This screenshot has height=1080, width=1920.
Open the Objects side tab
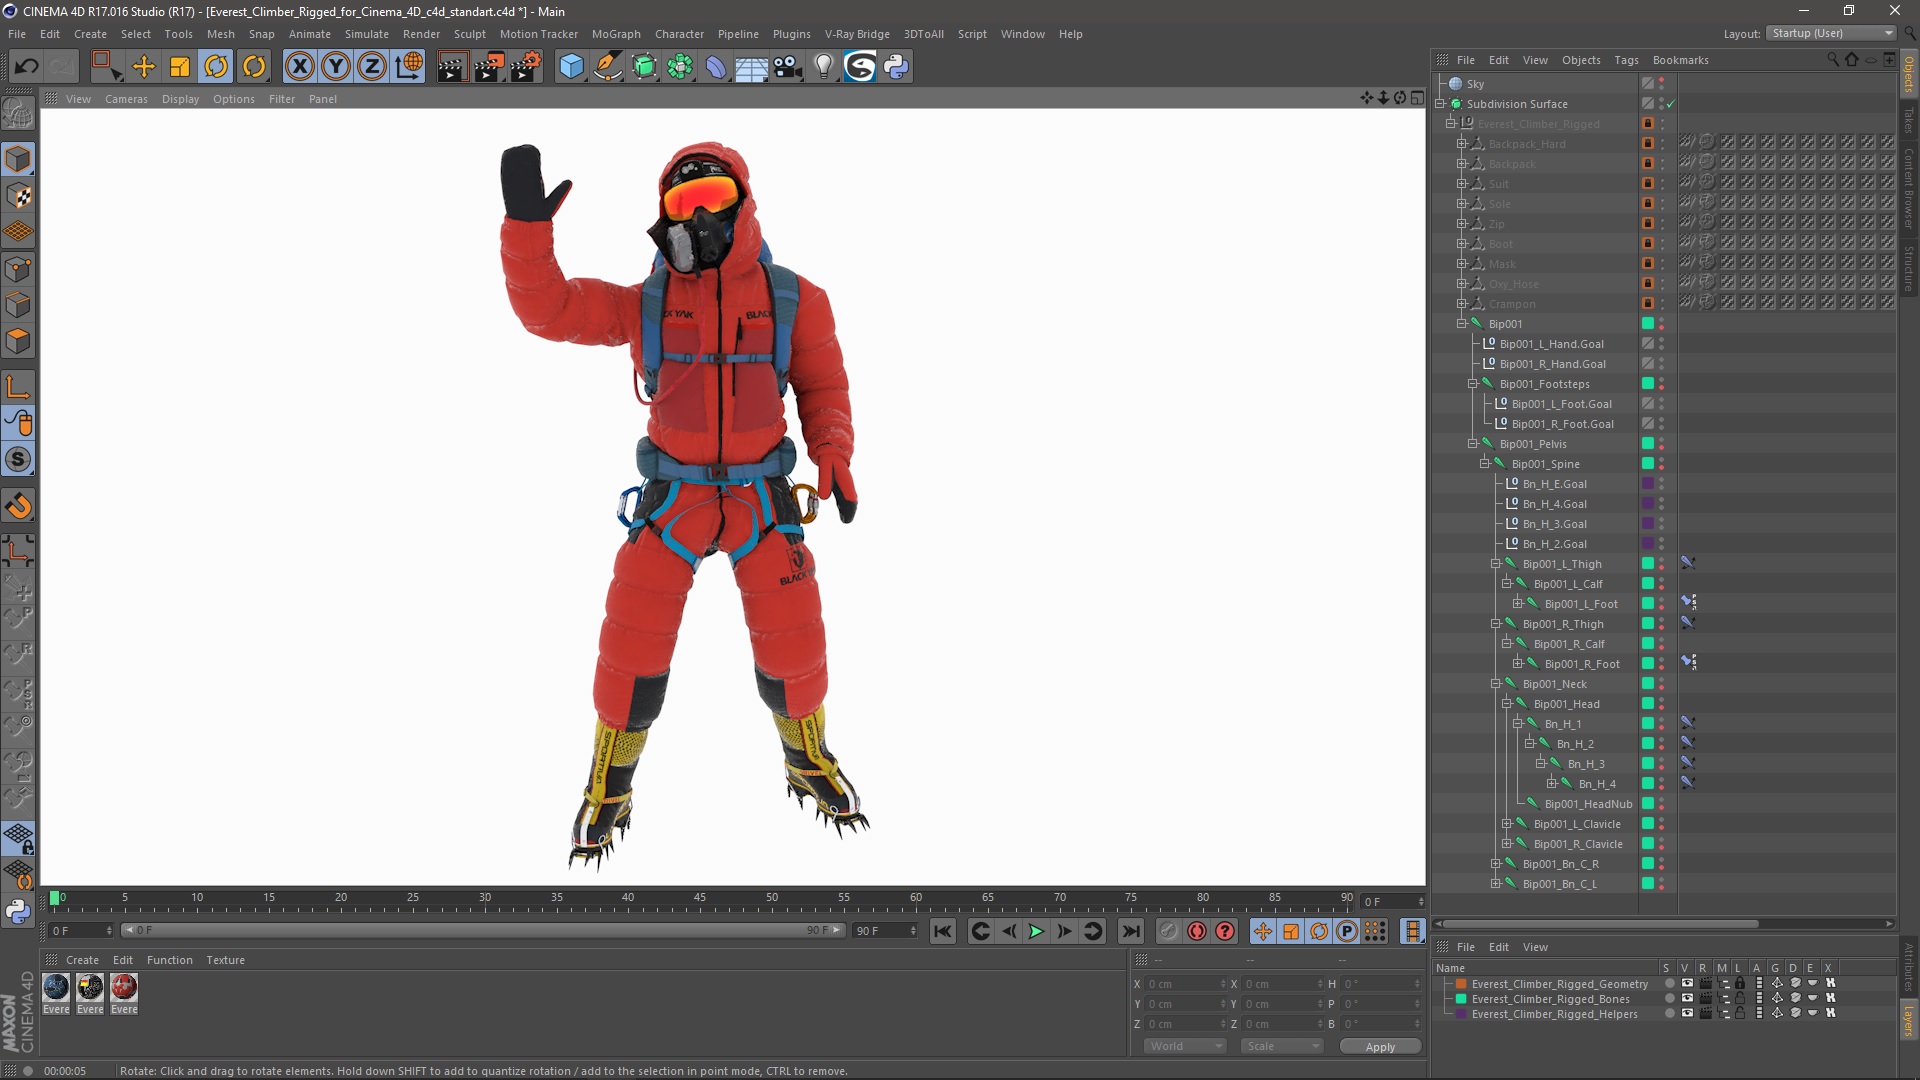tap(1909, 74)
